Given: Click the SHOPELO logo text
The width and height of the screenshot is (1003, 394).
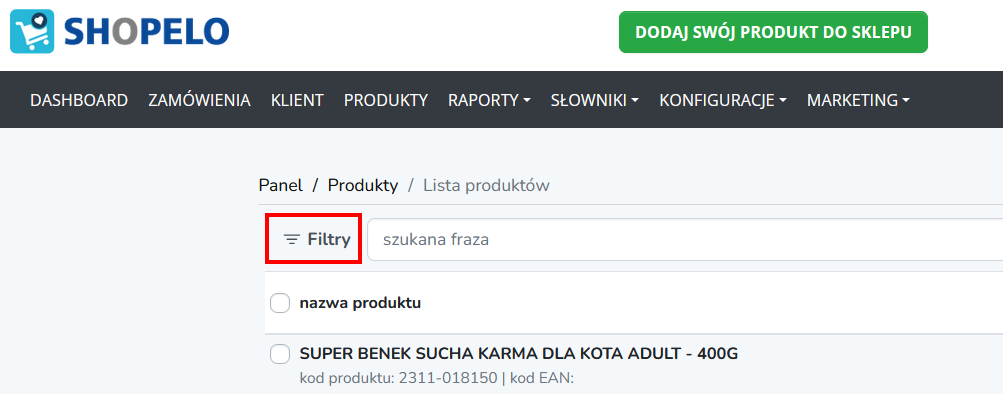Looking at the screenshot, I should 146,32.
